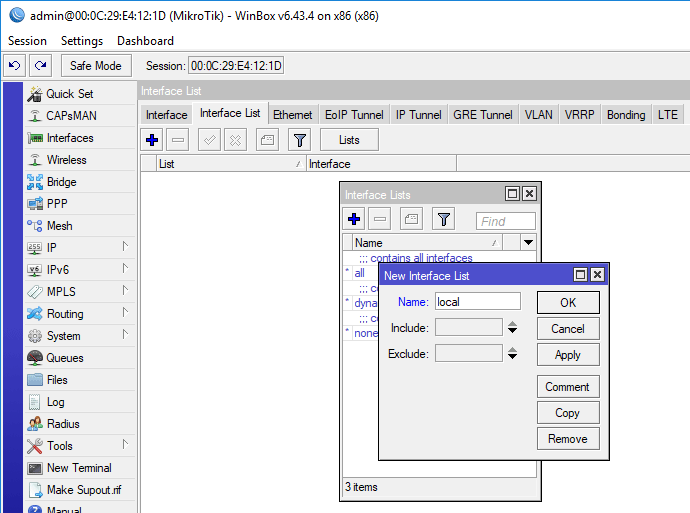Sort by the List column header

point(231,164)
